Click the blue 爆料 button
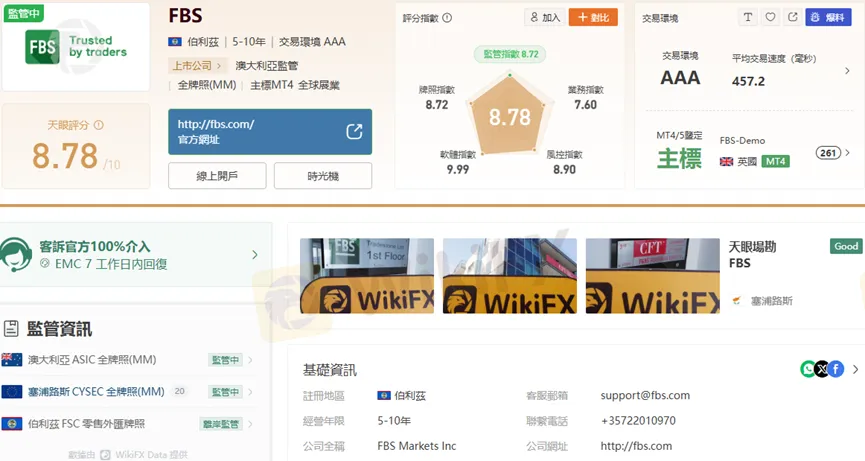Image resolution: width=865 pixels, height=461 pixels. click(x=828, y=17)
